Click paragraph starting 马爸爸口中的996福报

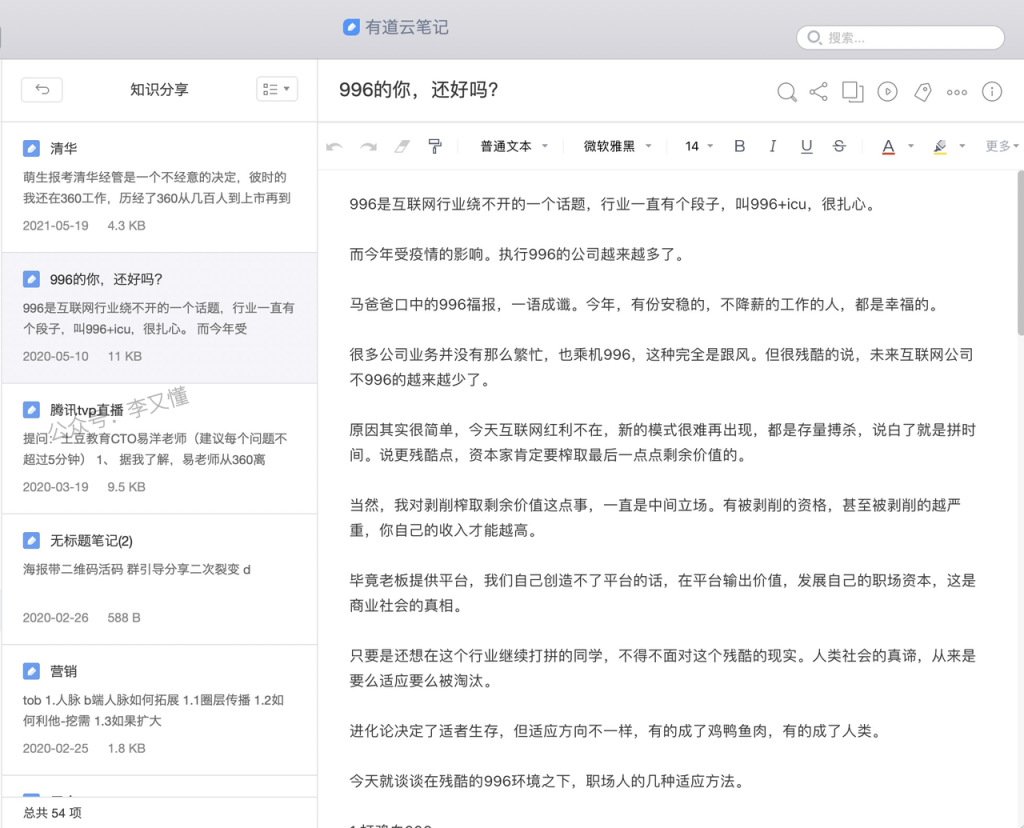[645, 304]
